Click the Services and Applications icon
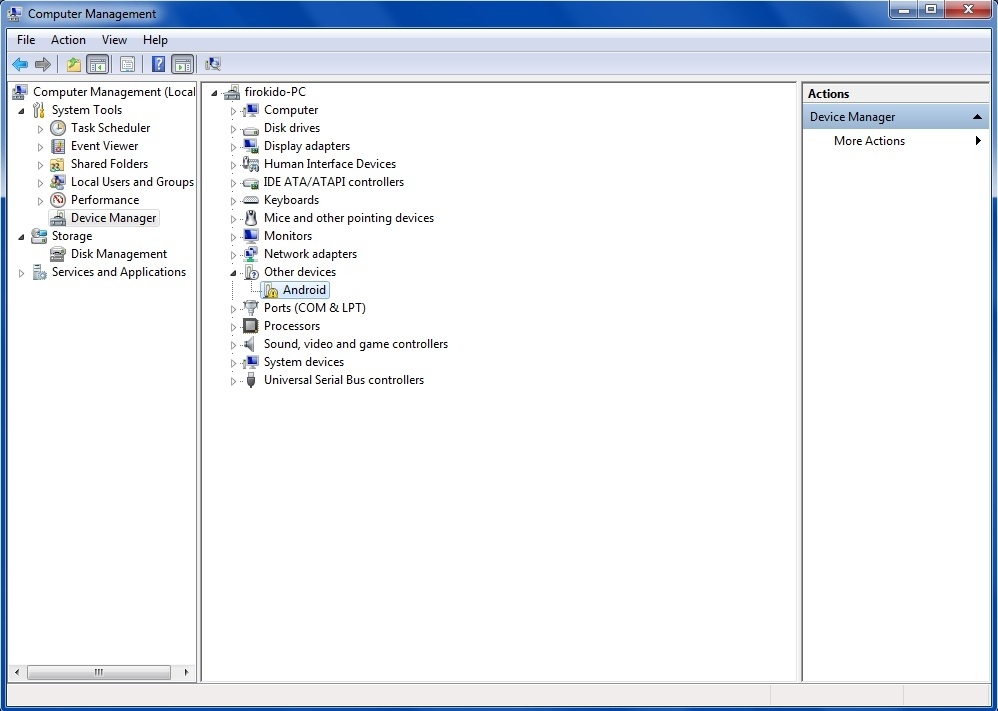Image resolution: width=998 pixels, height=711 pixels. pos(39,272)
